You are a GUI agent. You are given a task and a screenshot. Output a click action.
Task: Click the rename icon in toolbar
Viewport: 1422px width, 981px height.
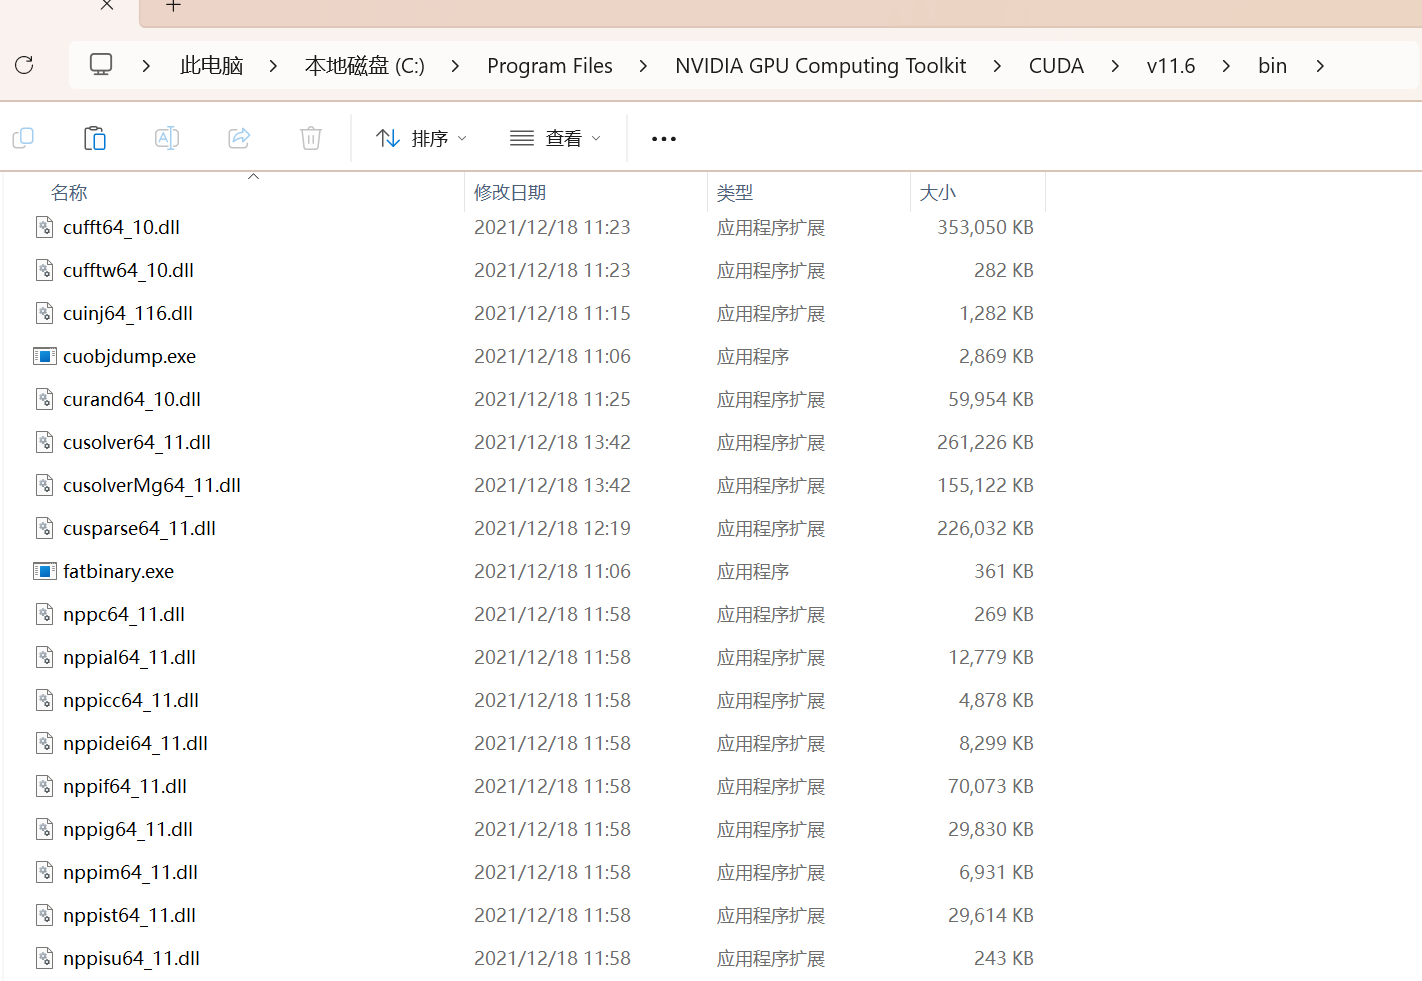coord(167,138)
